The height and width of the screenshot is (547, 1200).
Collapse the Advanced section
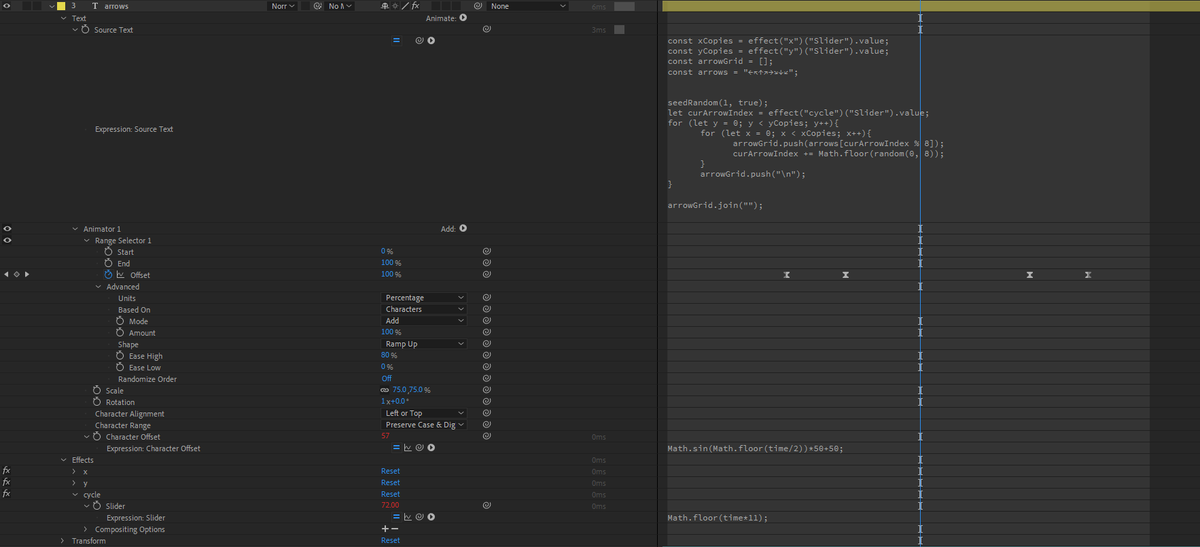pyautogui.click(x=99, y=286)
